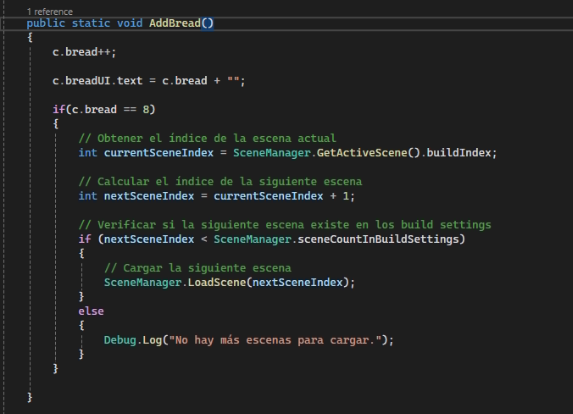Click sceneCountInBuildSettings property
The width and height of the screenshot is (573, 414).
click(378, 239)
